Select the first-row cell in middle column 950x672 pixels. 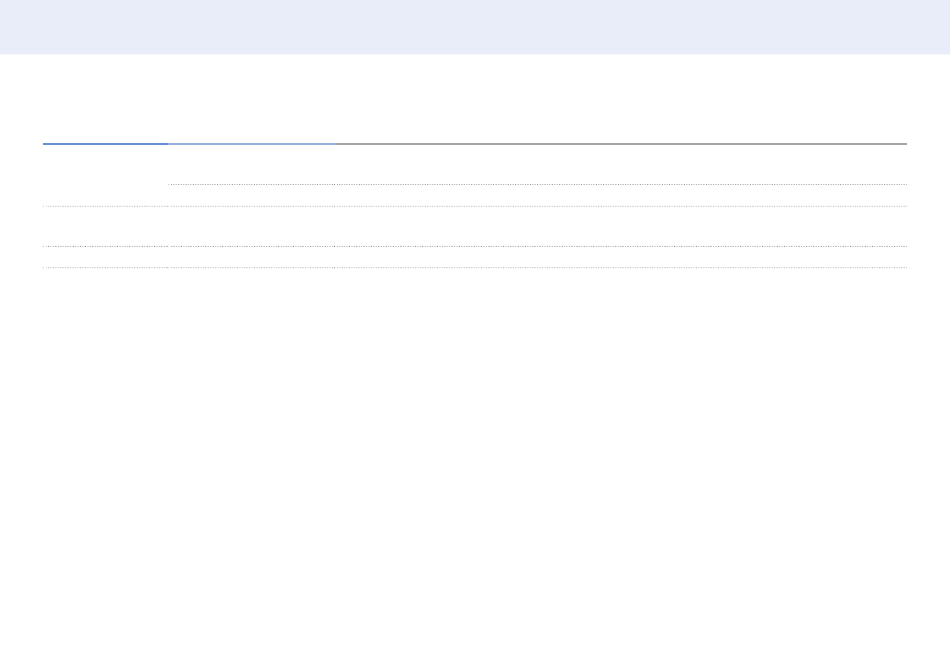click(x=251, y=164)
